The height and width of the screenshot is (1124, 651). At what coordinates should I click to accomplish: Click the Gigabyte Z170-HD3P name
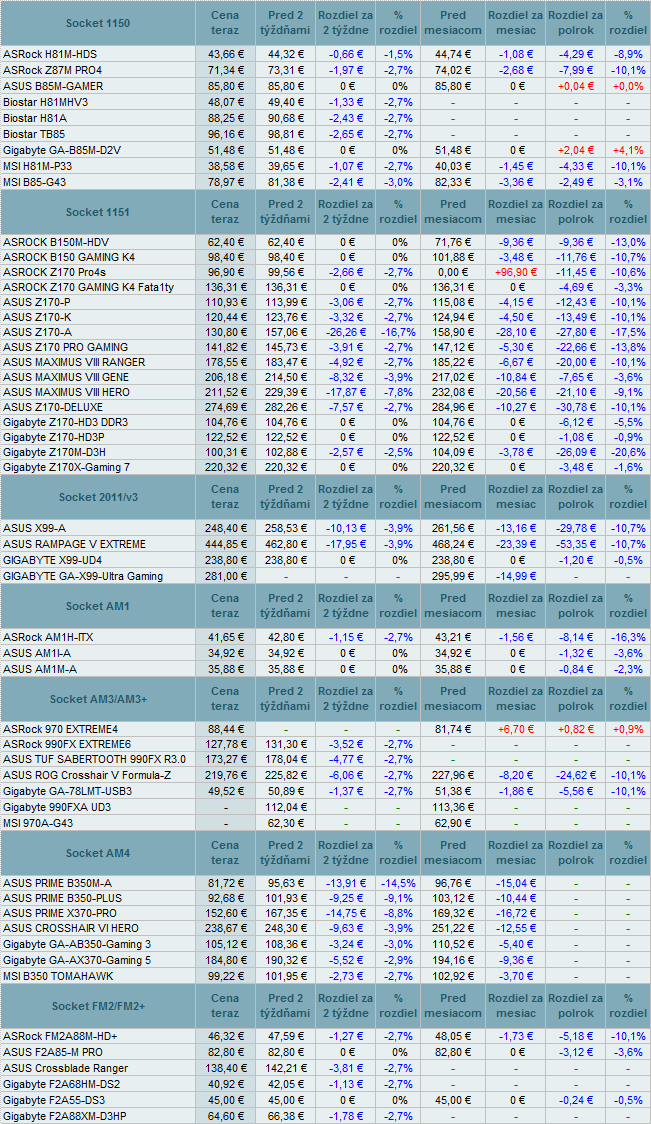click(54, 437)
